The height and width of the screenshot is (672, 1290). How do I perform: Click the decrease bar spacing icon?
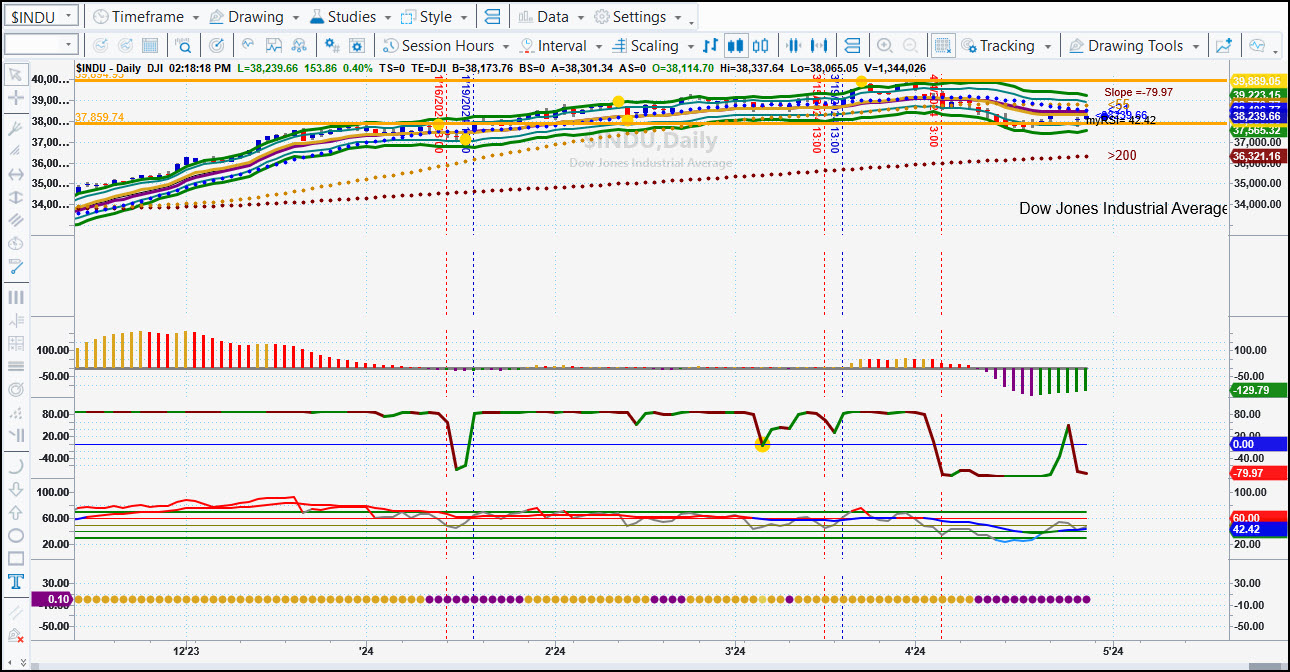pyautogui.click(x=794, y=45)
